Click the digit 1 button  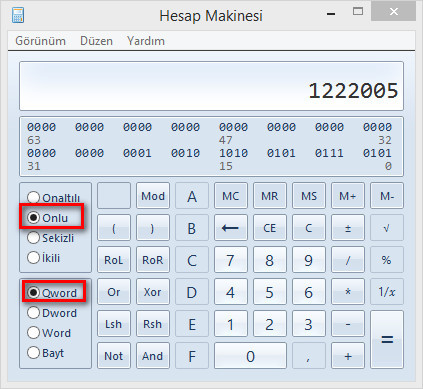point(231,324)
